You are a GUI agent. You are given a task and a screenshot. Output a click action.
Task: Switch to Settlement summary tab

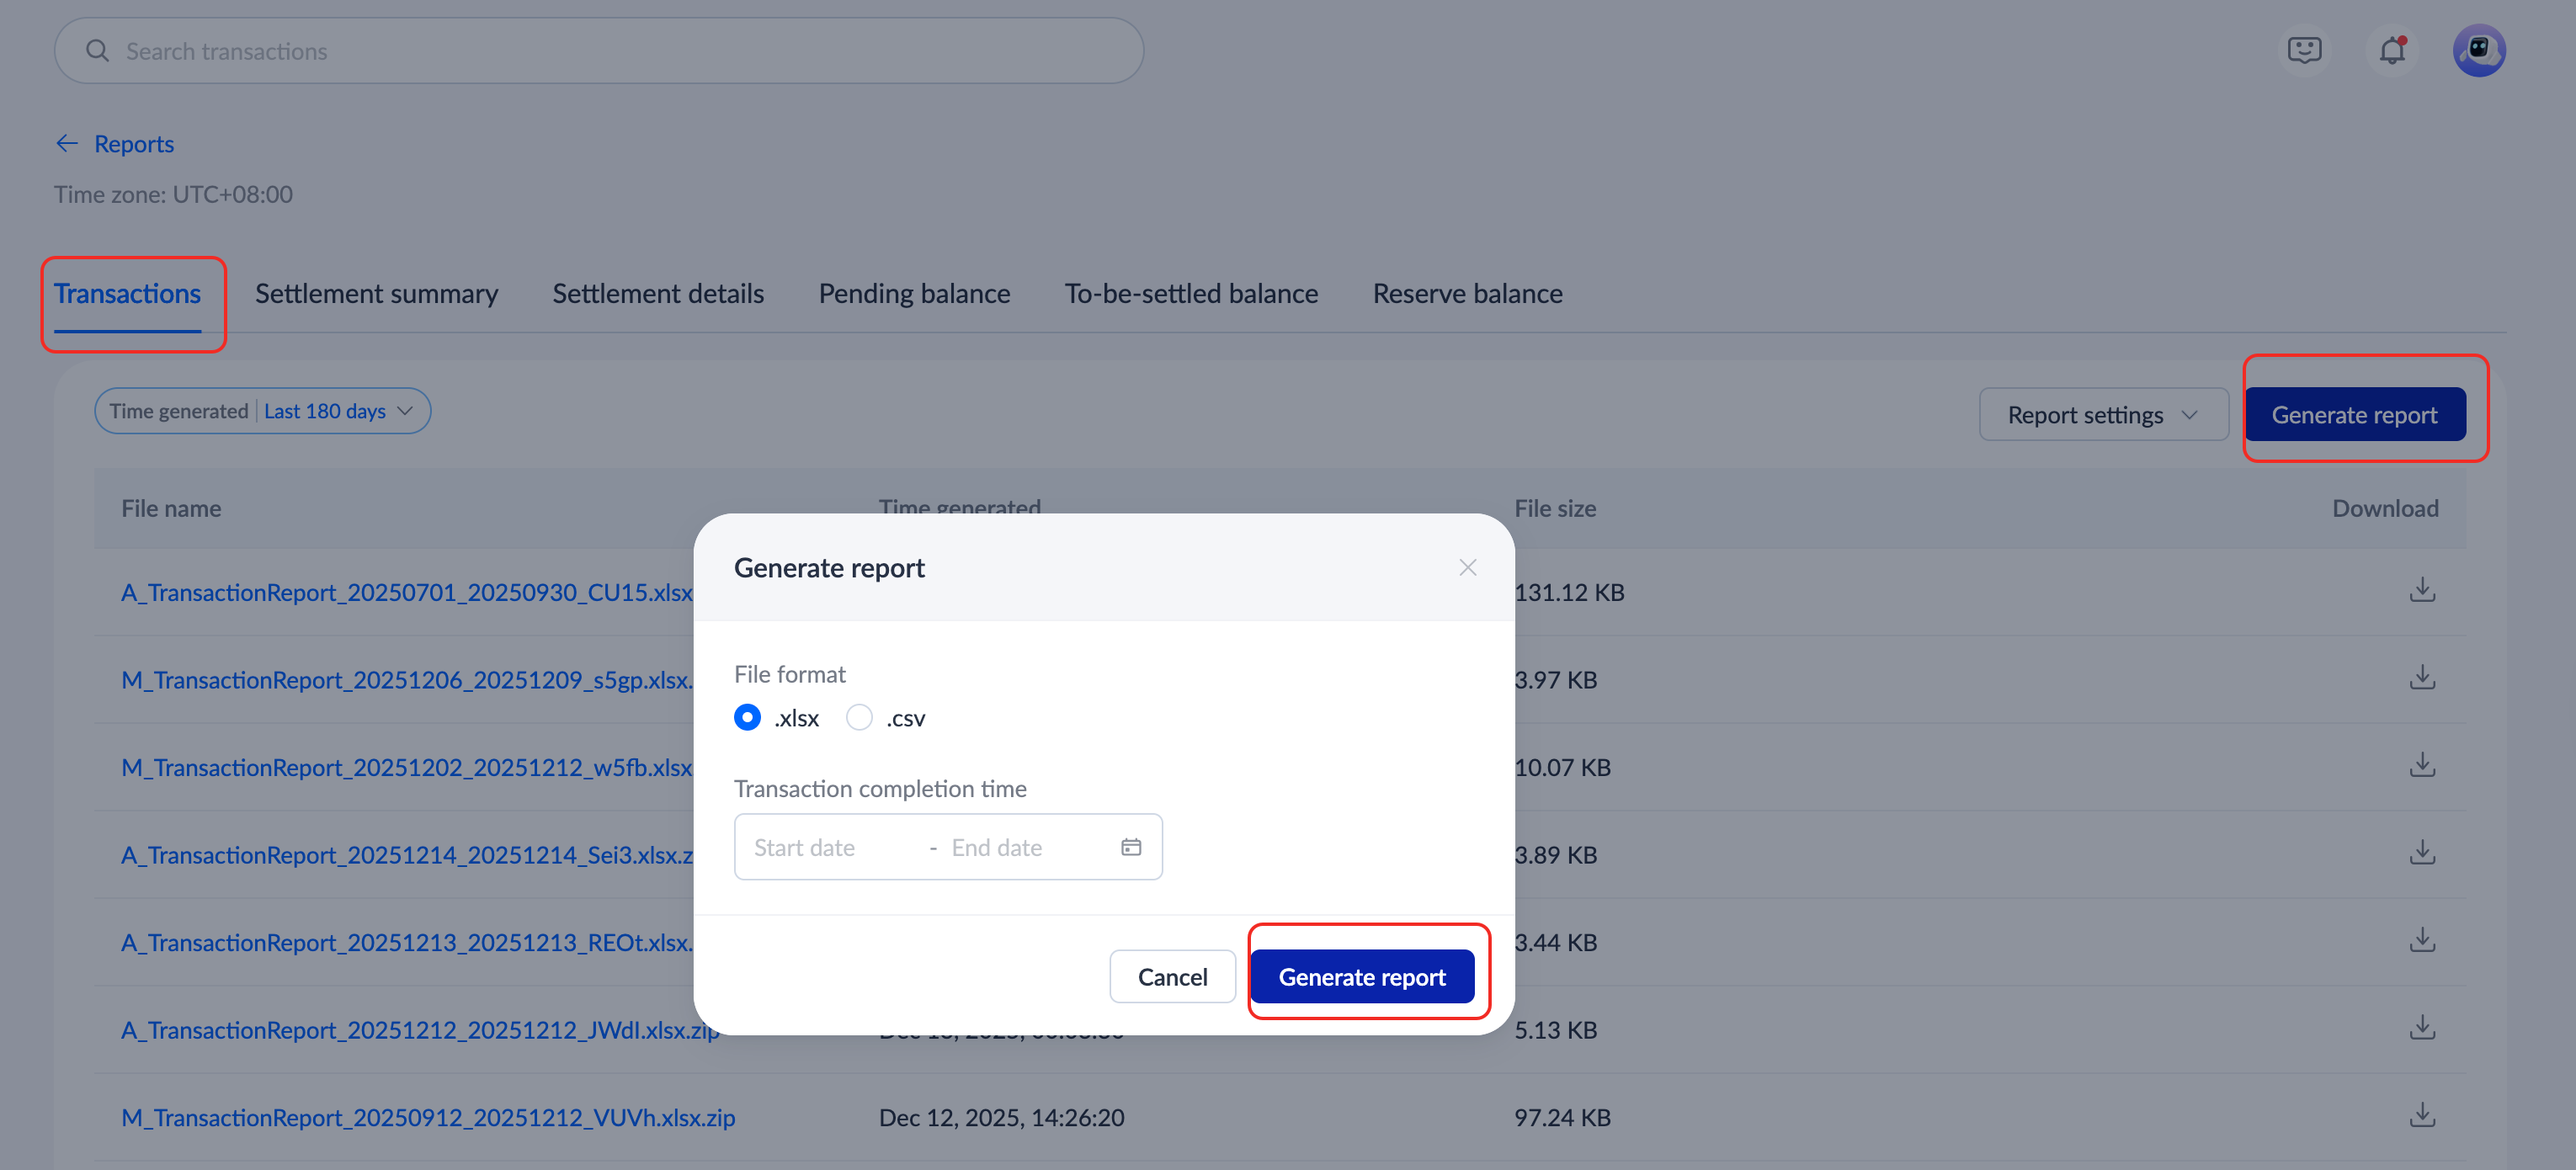point(376,294)
